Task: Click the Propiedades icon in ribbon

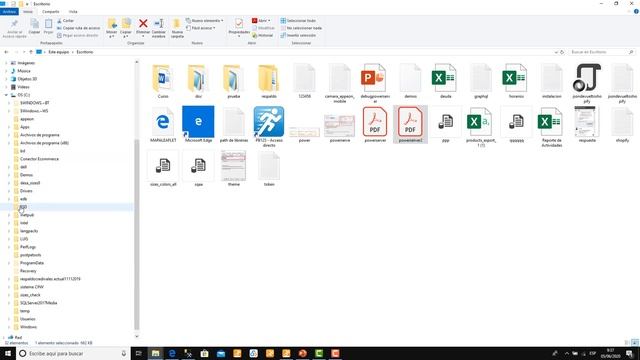Action: [x=239, y=24]
